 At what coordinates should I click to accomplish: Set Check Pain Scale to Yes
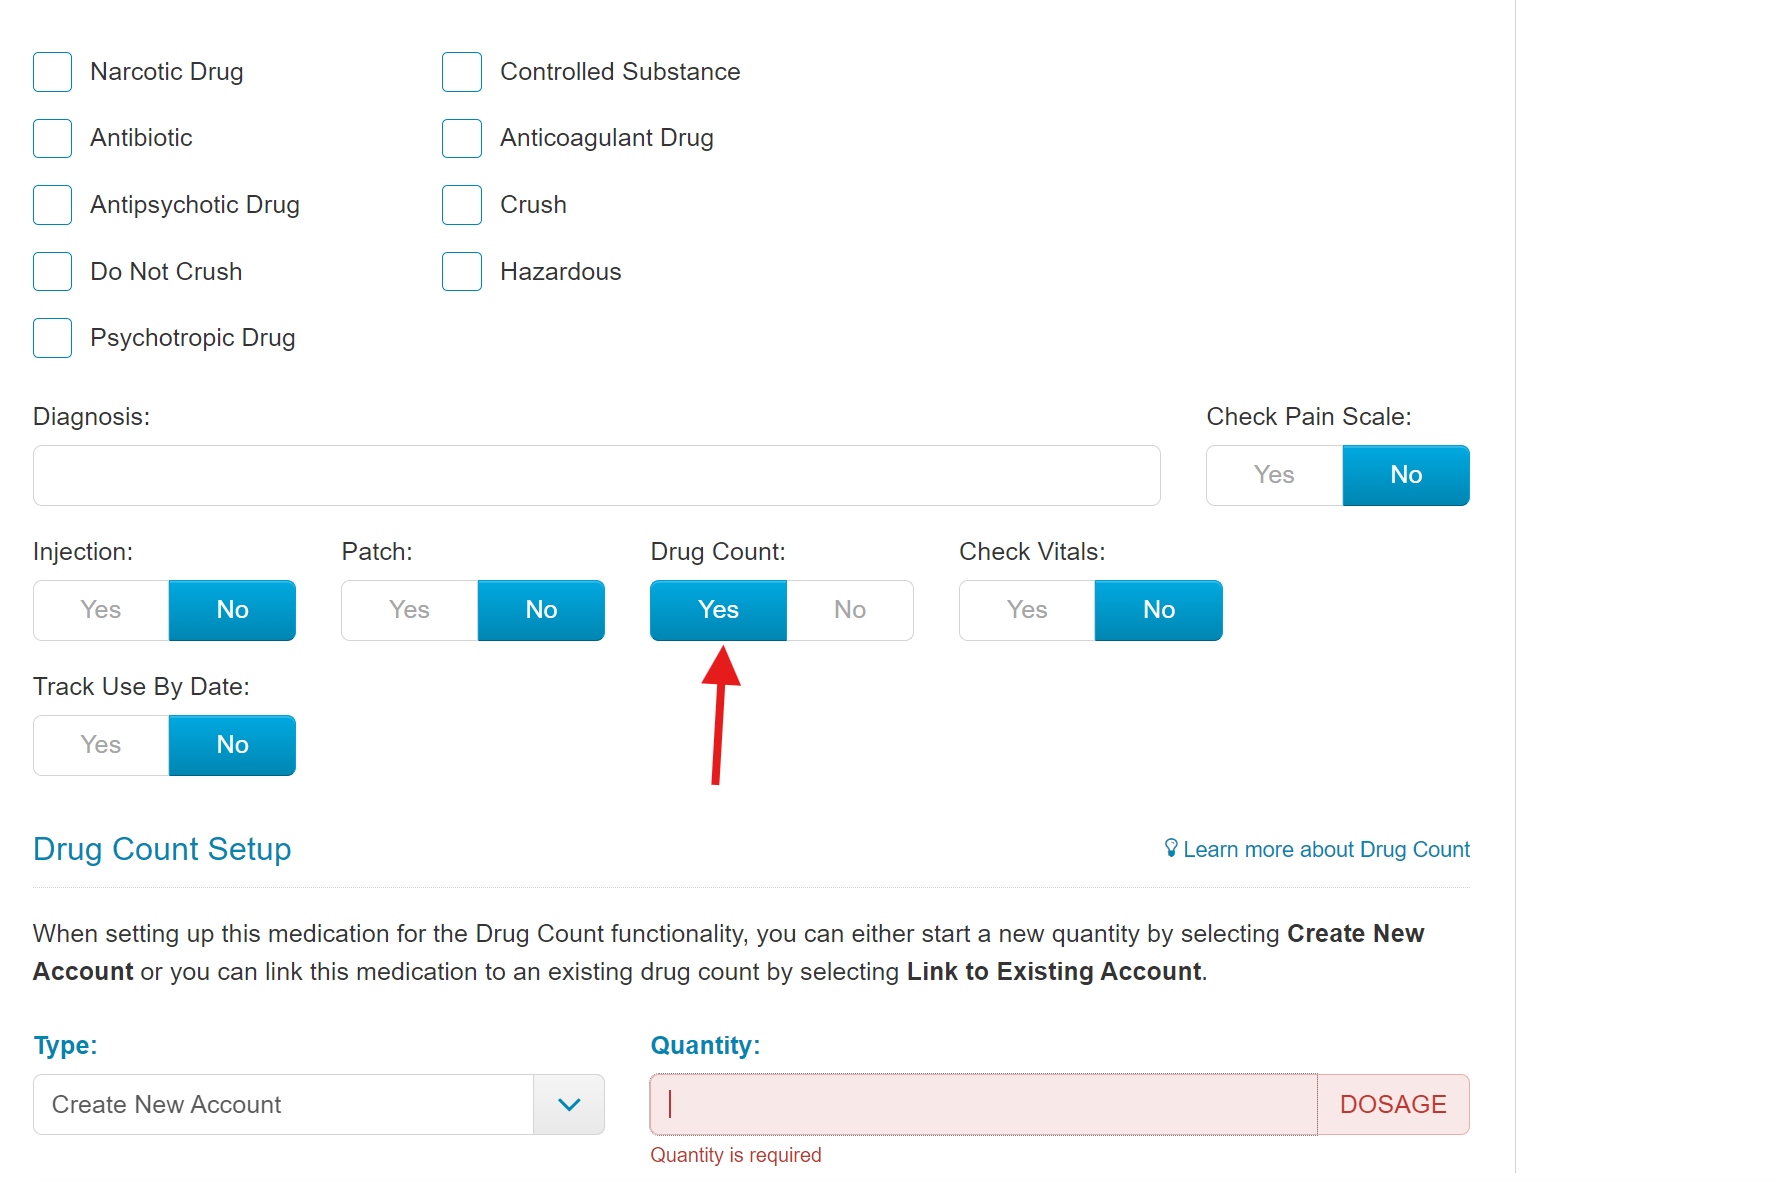(x=1274, y=475)
